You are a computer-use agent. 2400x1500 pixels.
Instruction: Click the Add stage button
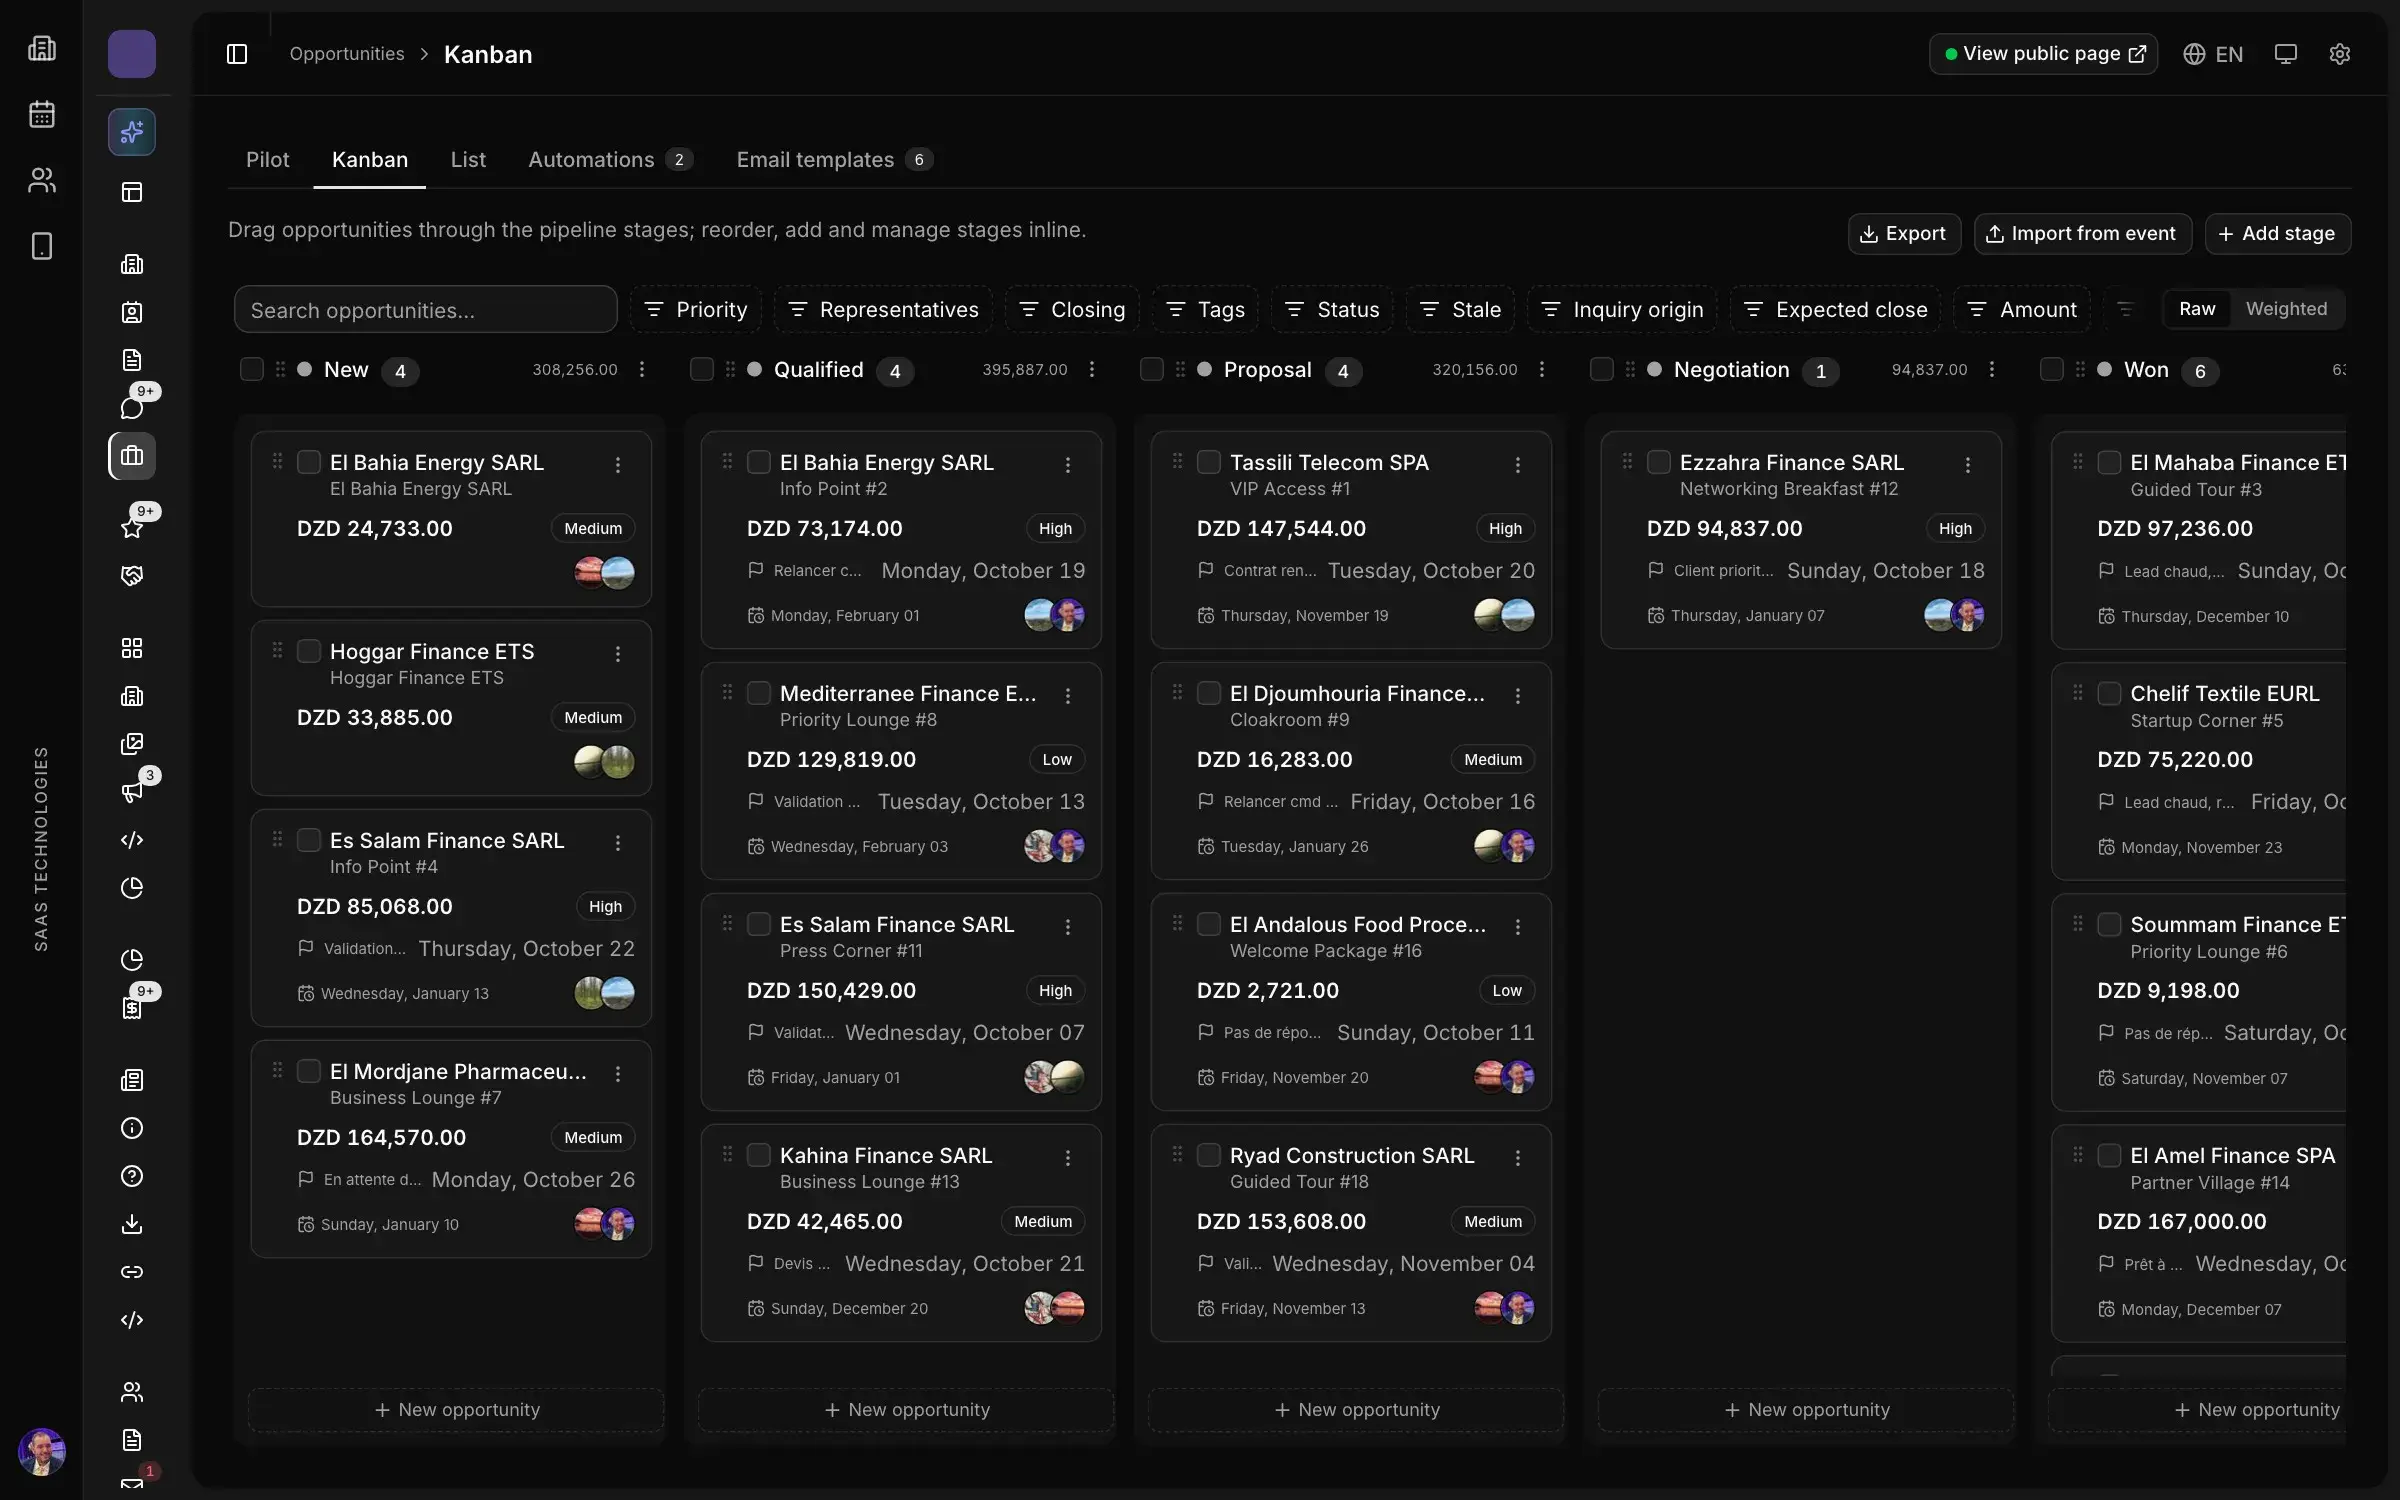coord(2278,234)
